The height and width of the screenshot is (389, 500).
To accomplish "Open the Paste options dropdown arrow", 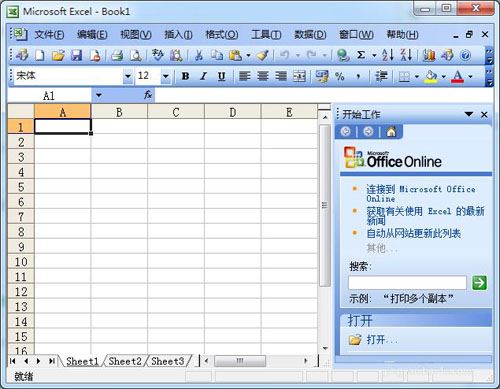I will coord(248,55).
